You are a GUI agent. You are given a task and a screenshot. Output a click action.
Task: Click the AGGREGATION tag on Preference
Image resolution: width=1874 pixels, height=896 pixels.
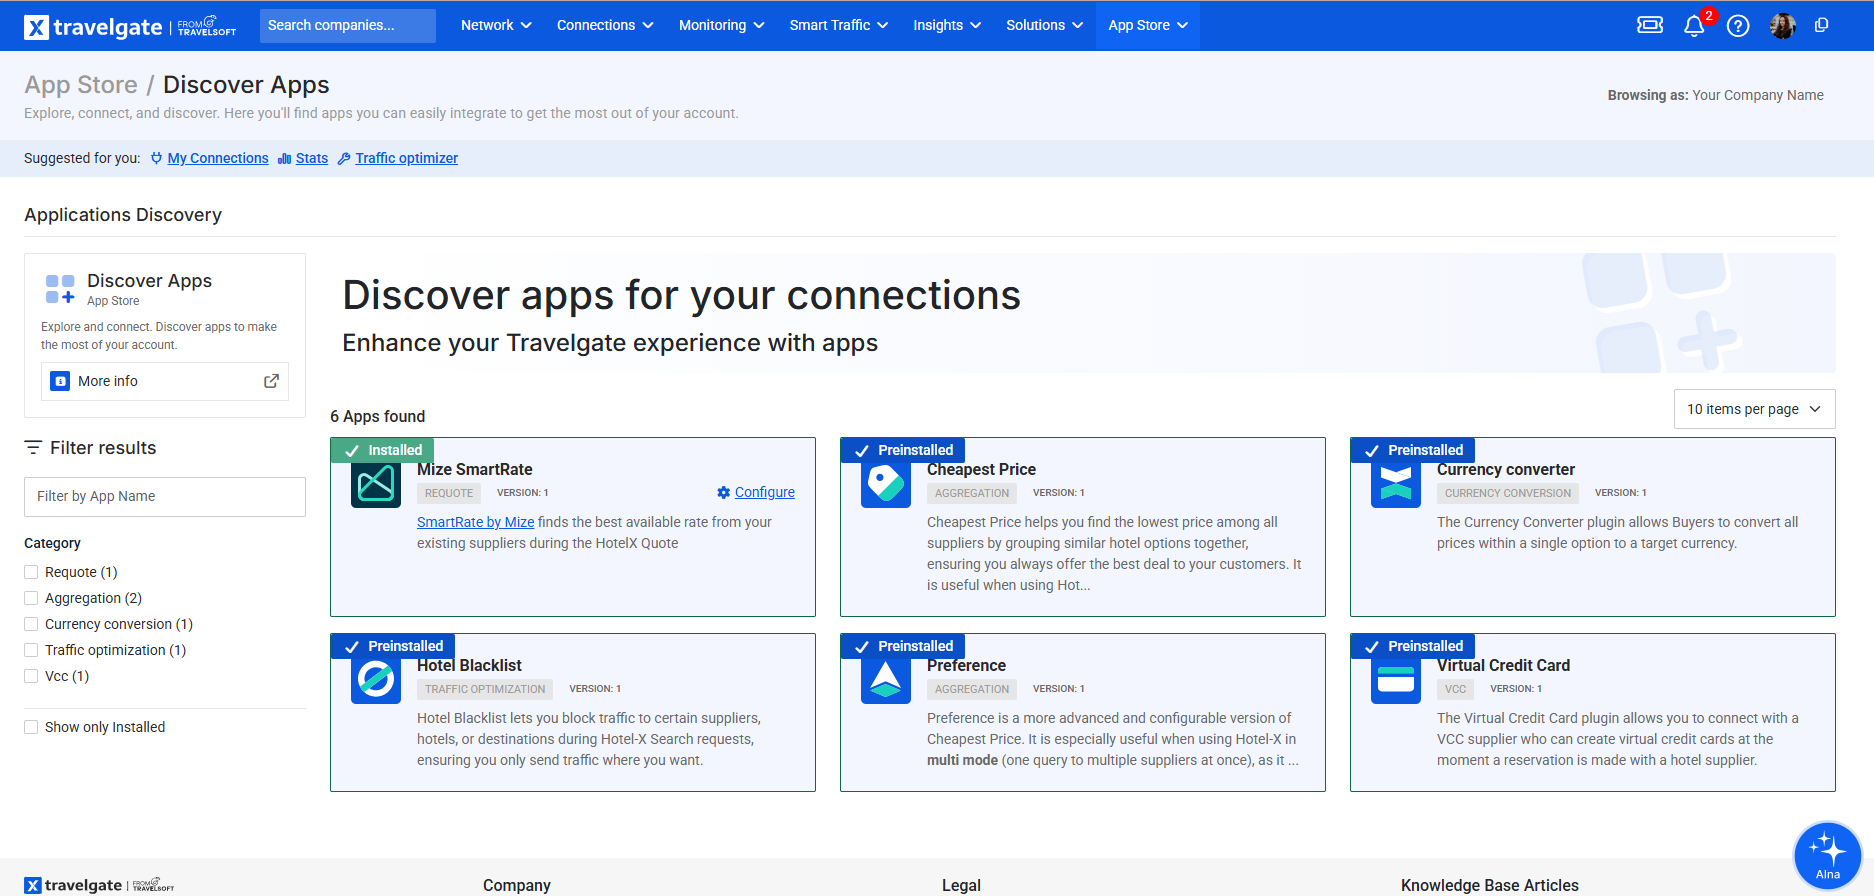tap(972, 689)
